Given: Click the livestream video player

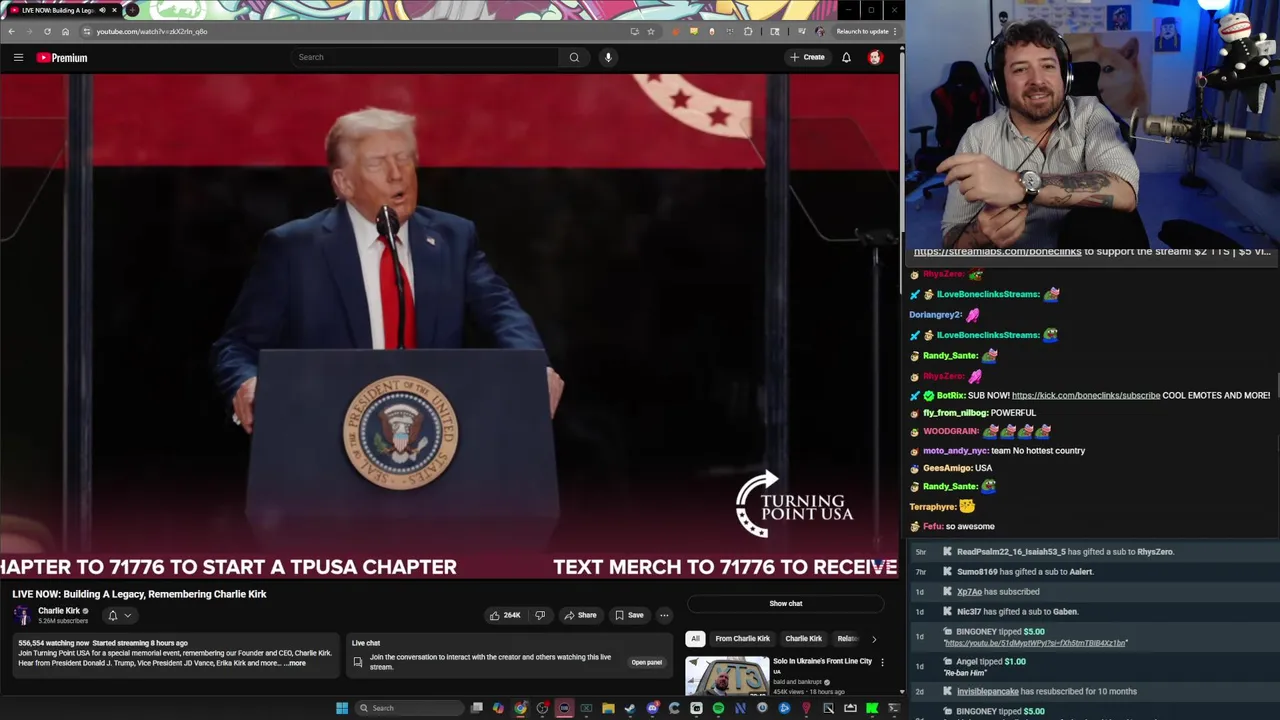Looking at the screenshot, I should pos(450,326).
